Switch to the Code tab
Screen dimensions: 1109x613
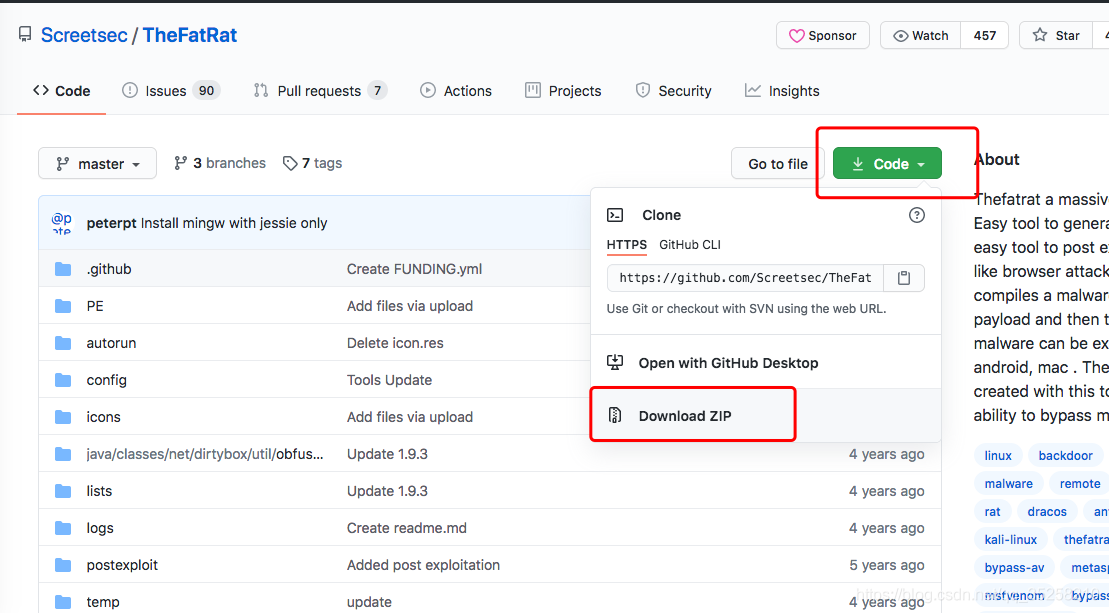tap(62, 91)
